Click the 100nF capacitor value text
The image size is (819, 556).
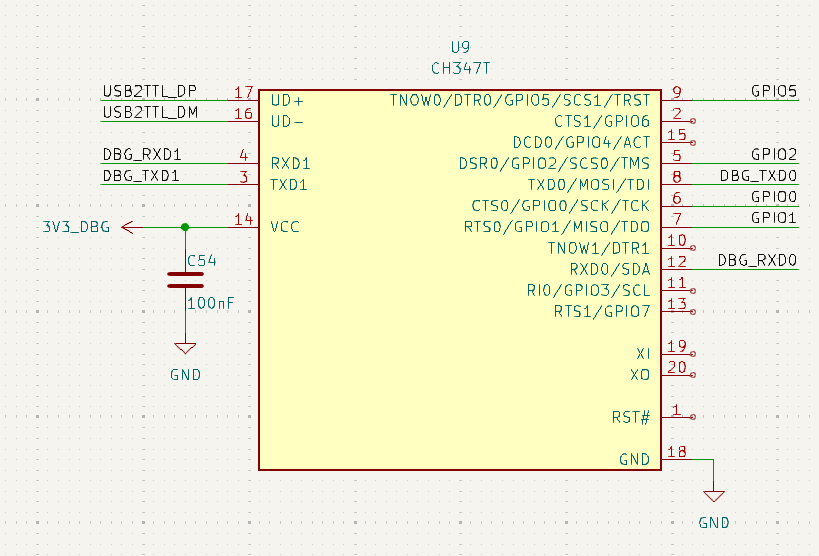(210, 302)
